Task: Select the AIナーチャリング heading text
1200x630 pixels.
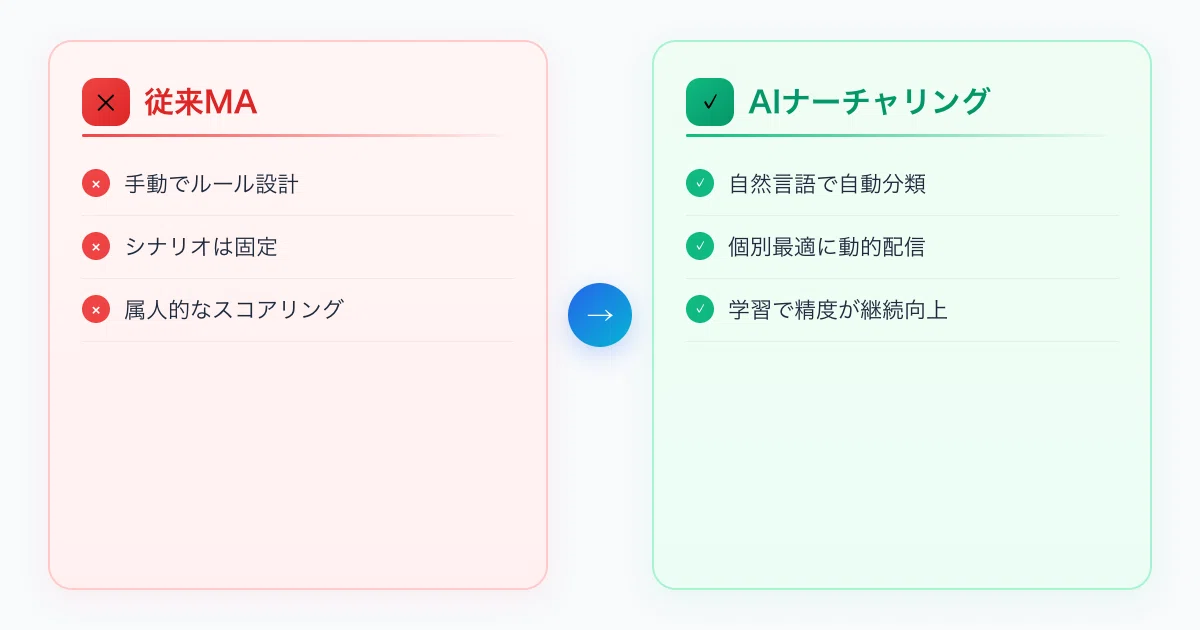Action: (x=869, y=102)
